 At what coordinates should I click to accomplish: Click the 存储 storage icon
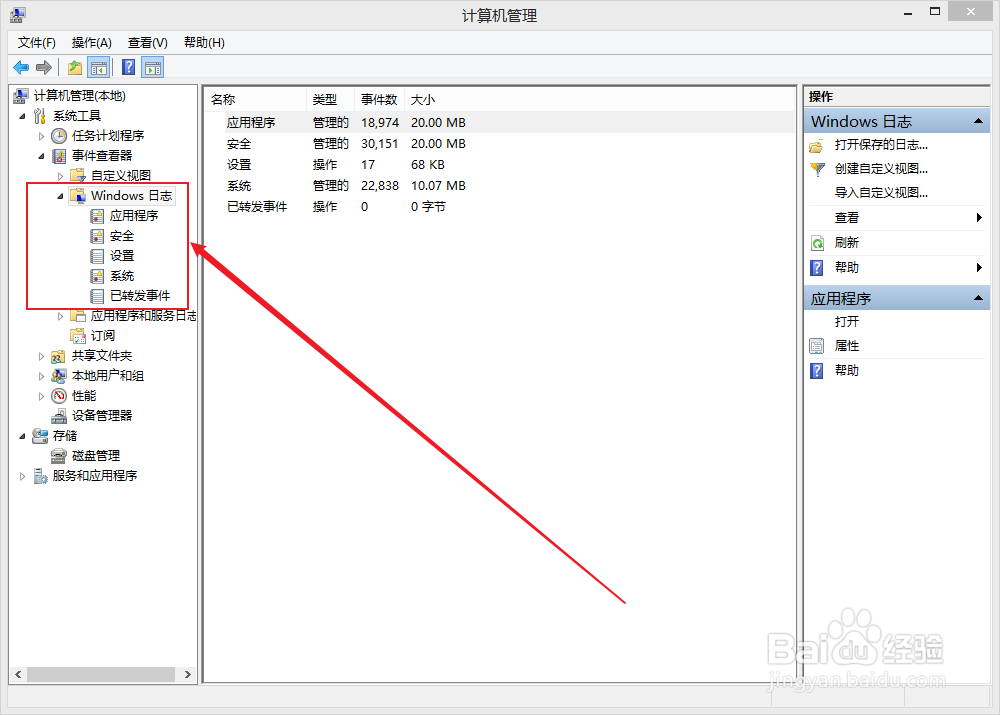40,436
